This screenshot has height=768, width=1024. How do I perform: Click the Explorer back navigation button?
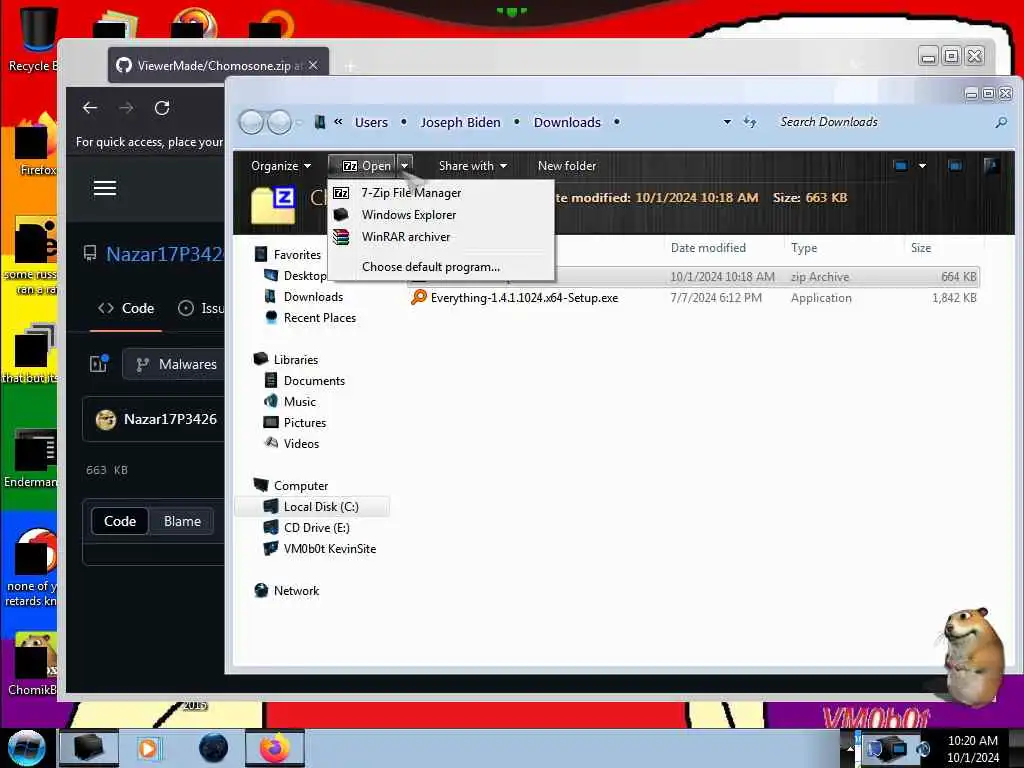coord(251,122)
